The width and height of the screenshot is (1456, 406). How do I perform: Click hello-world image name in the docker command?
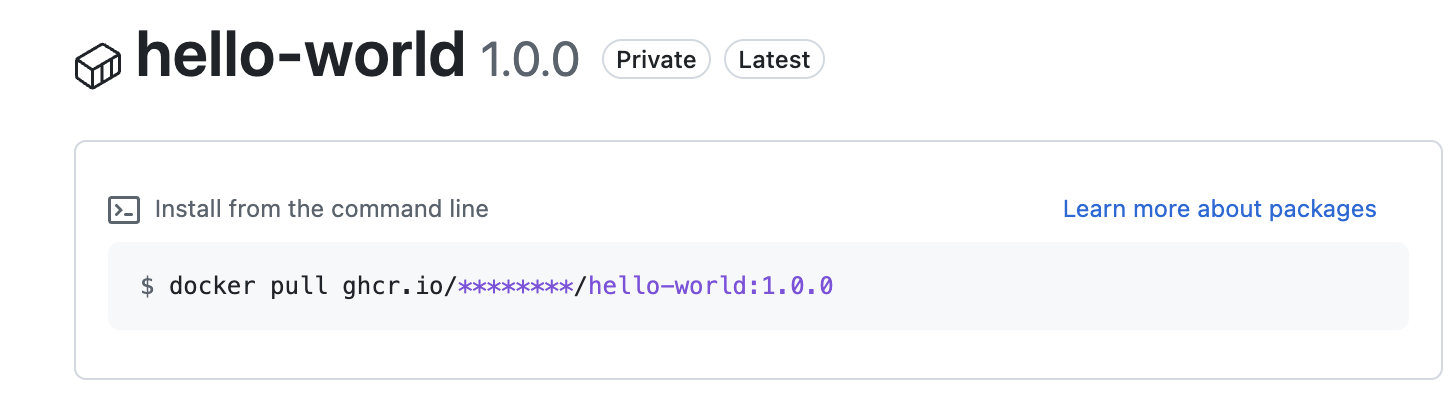click(x=668, y=287)
